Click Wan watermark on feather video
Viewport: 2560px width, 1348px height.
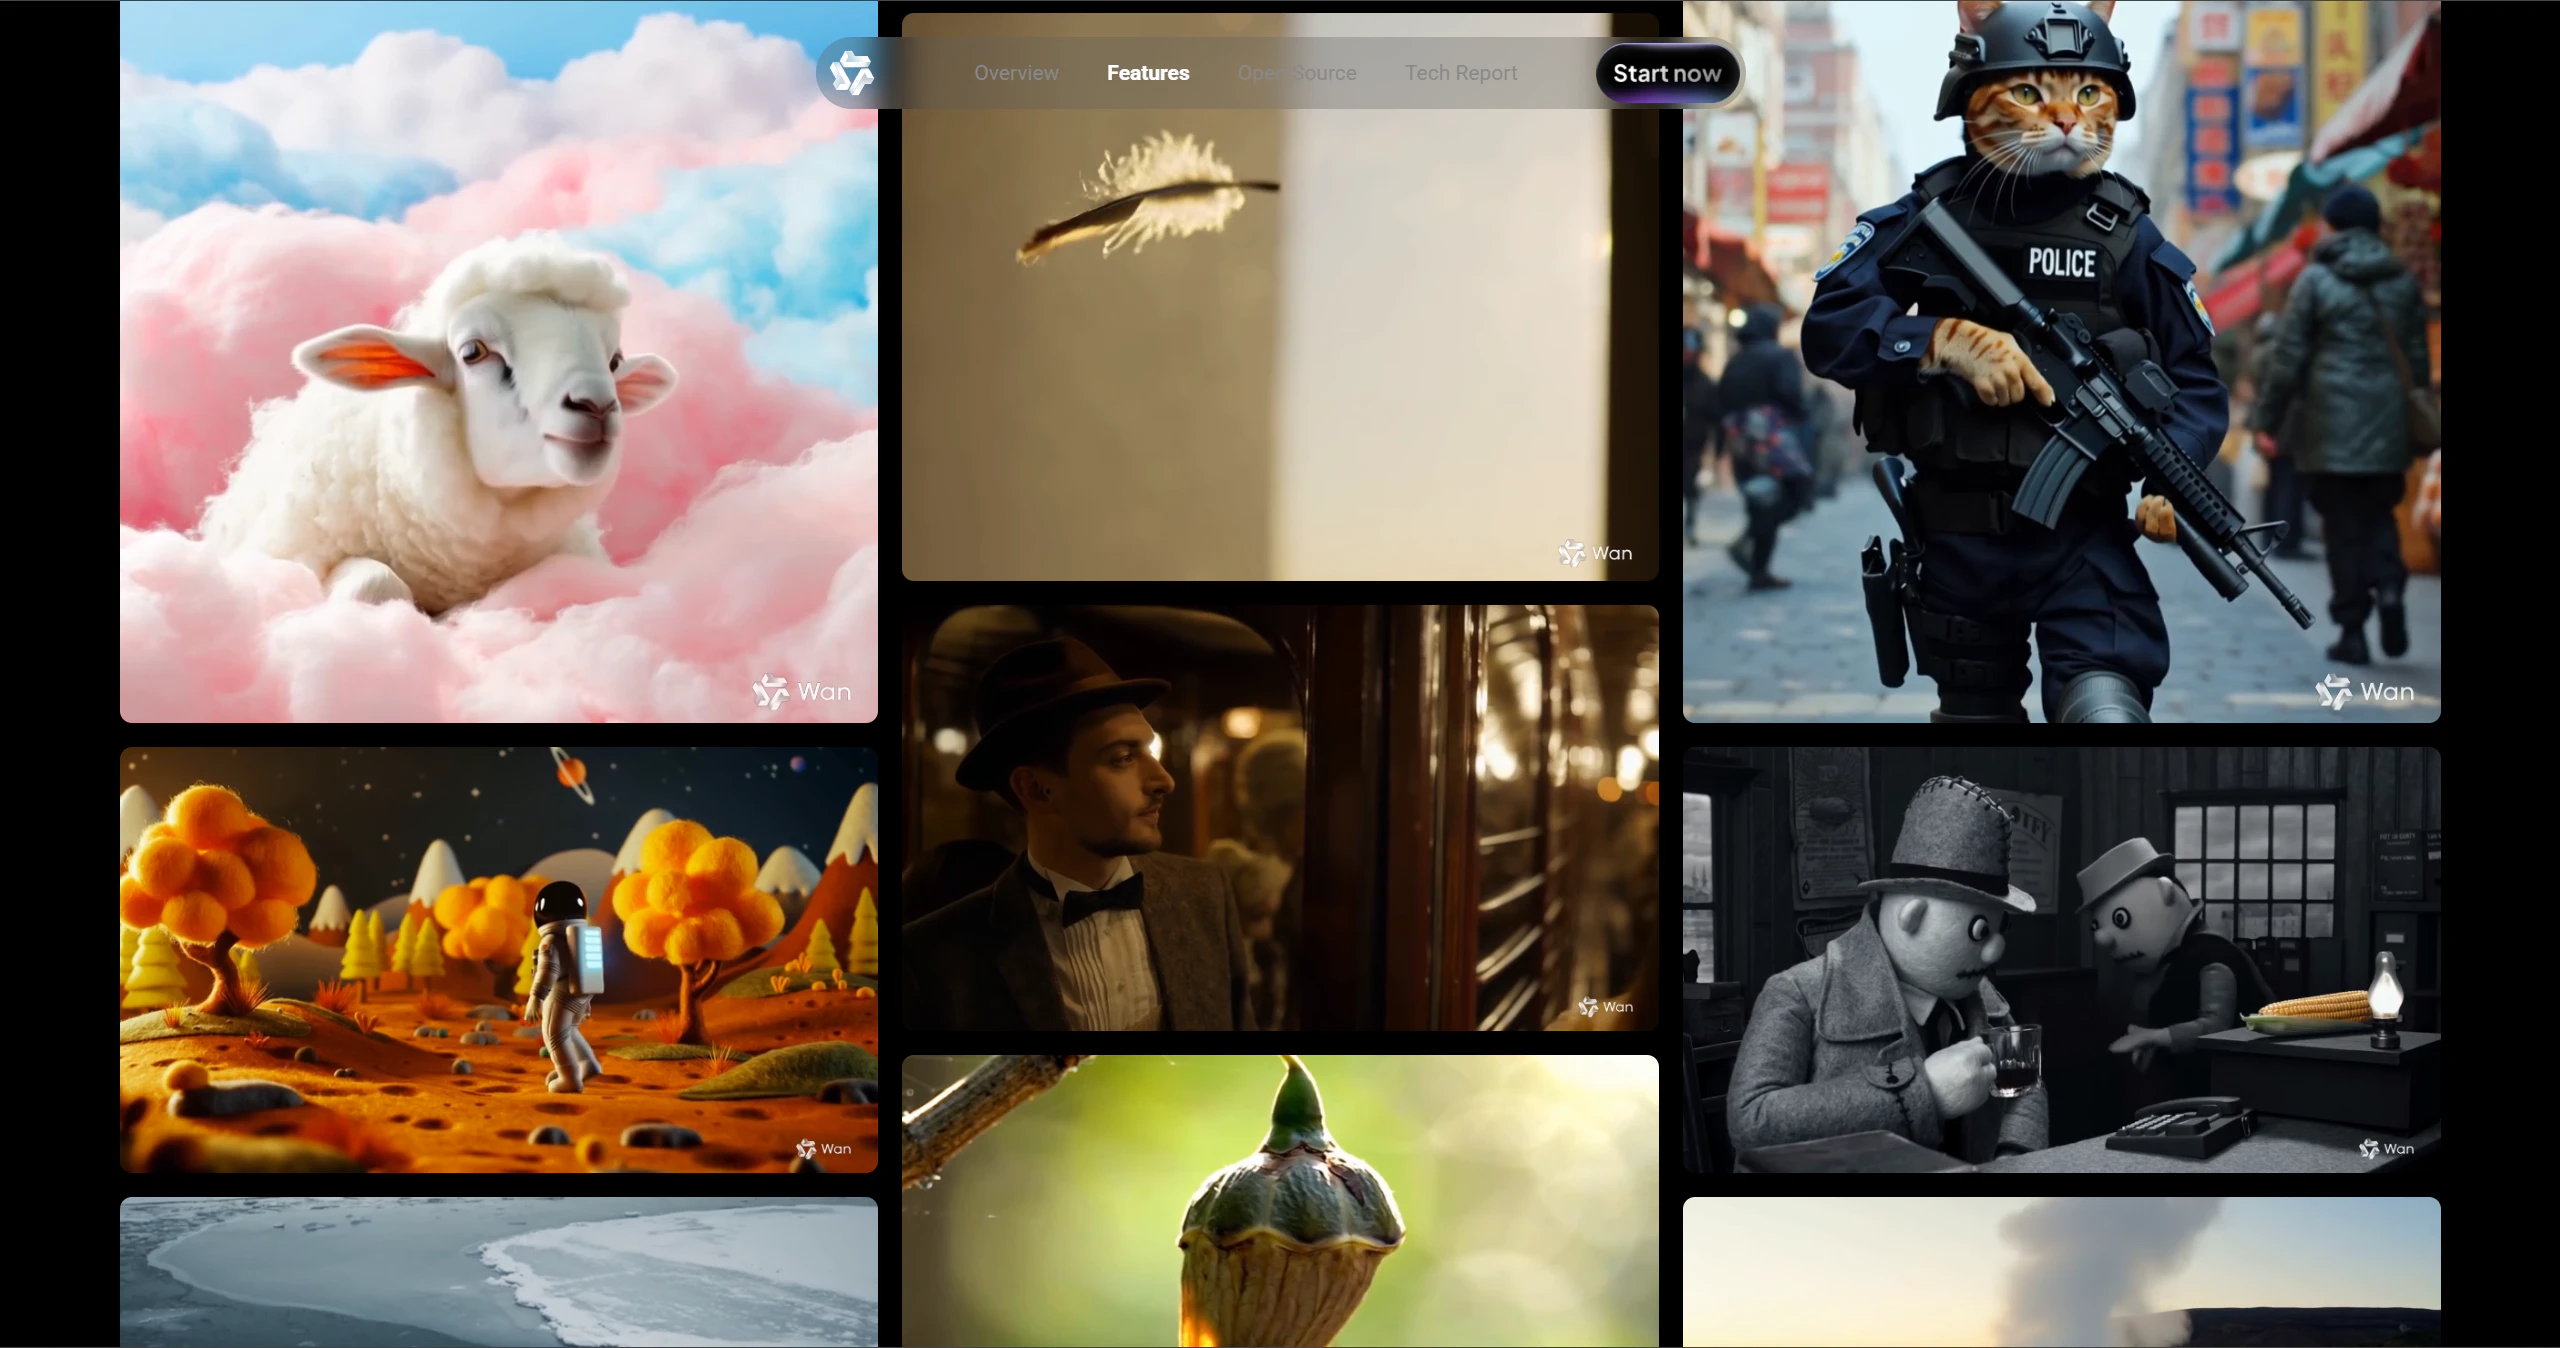click(x=1595, y=553)
